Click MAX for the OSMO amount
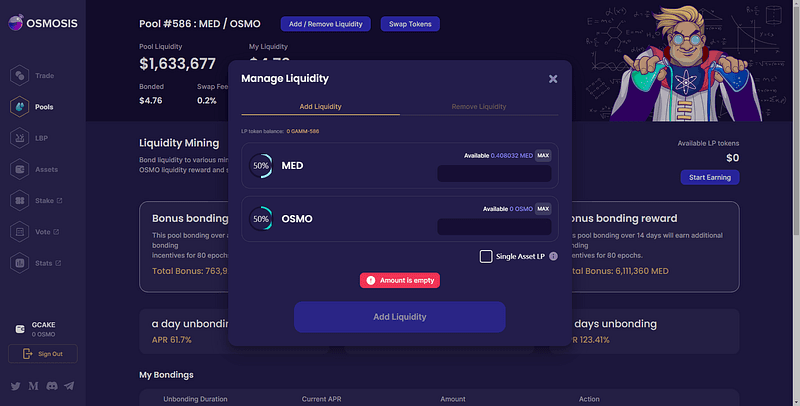Screen dimensions: 800x406 coord(543,209)
